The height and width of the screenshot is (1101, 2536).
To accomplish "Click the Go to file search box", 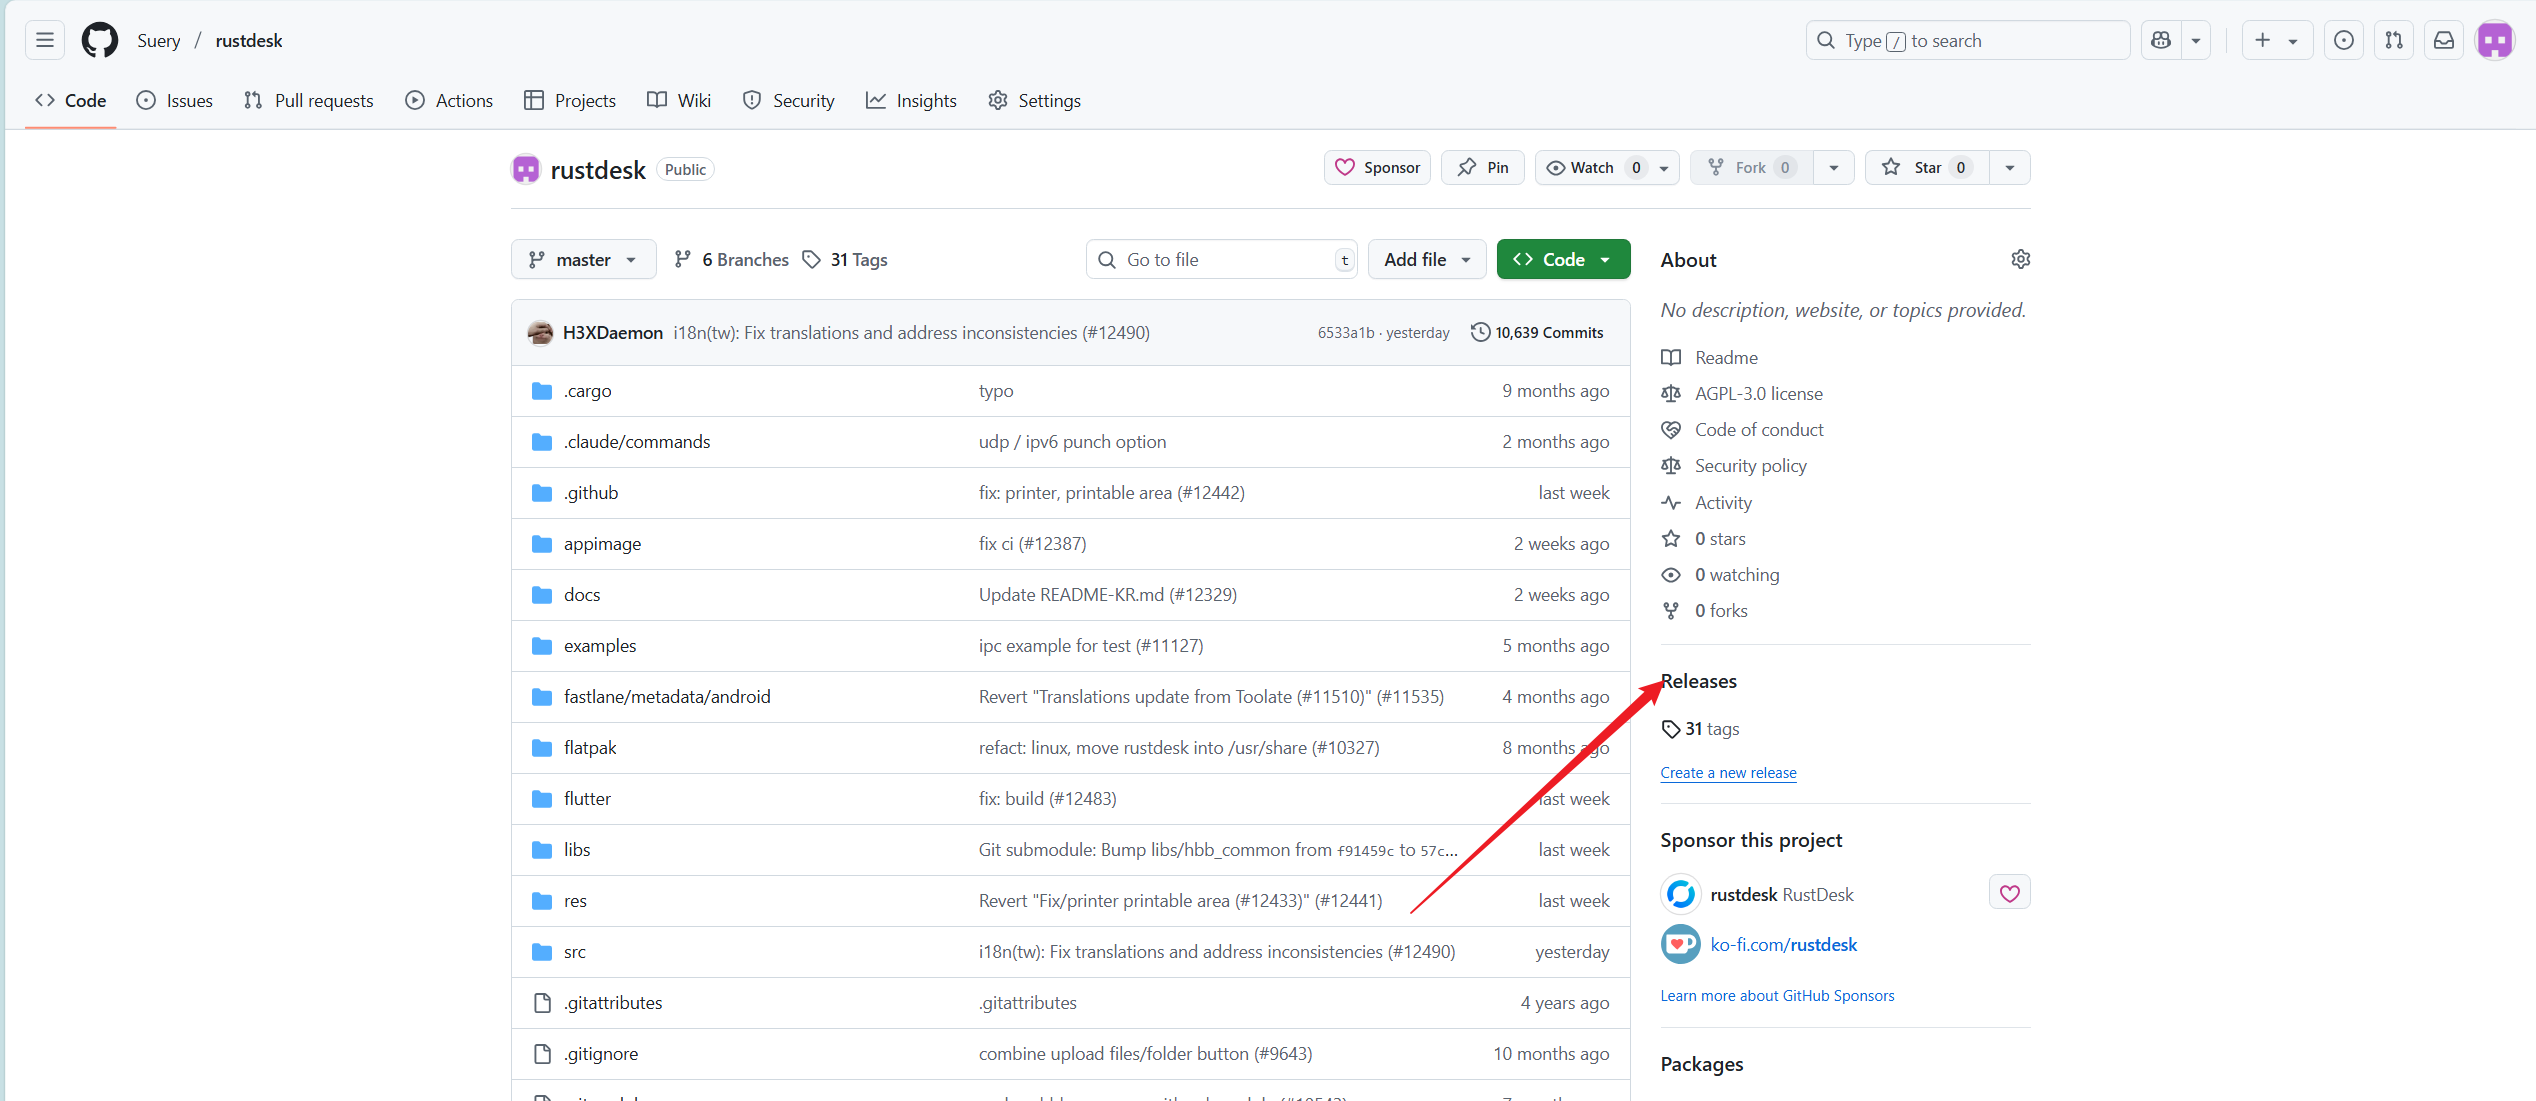I will tap(1221, 259).
